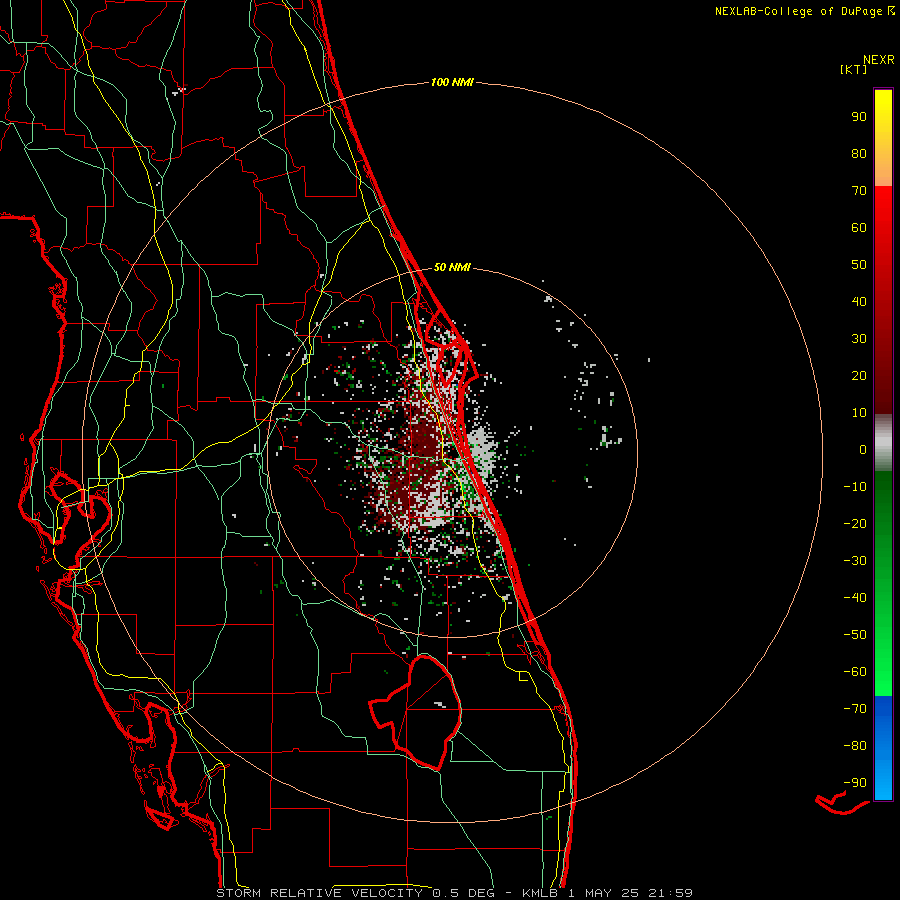Click the 30 value on velocity scale
Viewport: 900px width, 900px height.
859,339
